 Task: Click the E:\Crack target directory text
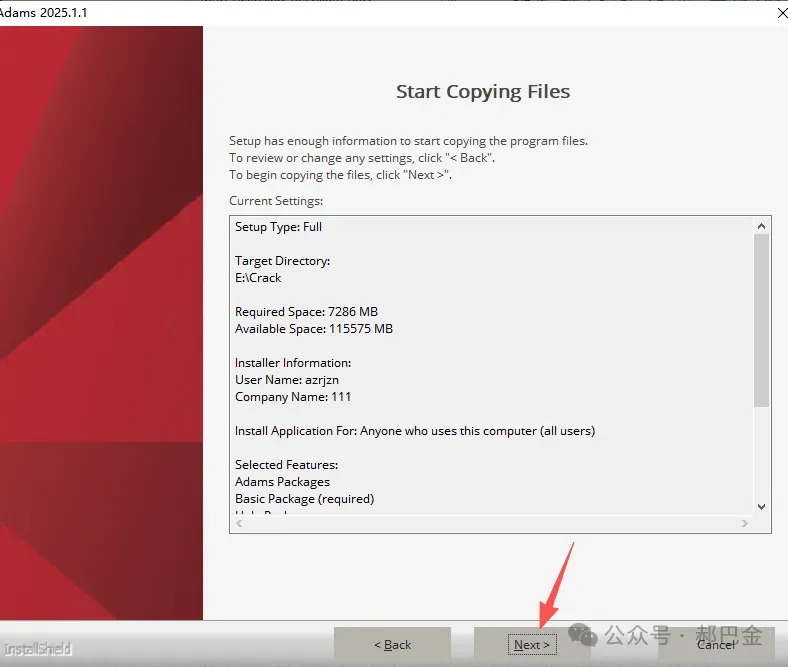pyautogui.click(x=258, y=278)
